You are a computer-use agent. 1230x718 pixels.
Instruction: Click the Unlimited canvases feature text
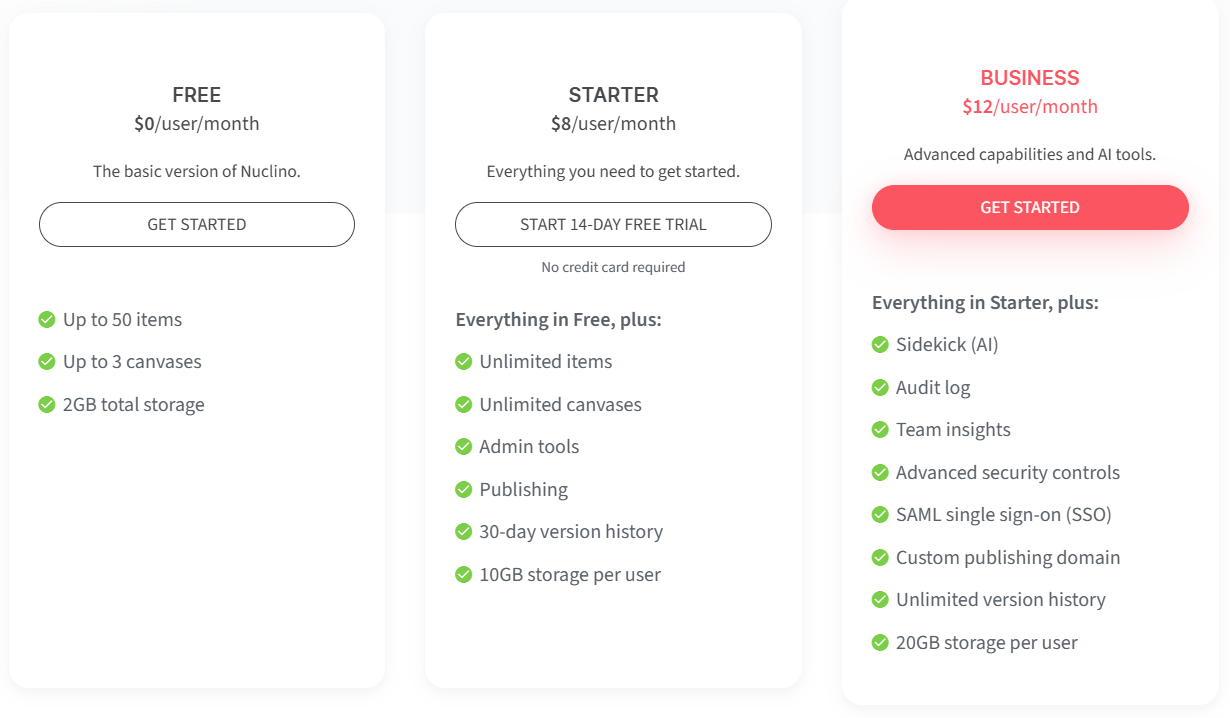coord(560,405)
